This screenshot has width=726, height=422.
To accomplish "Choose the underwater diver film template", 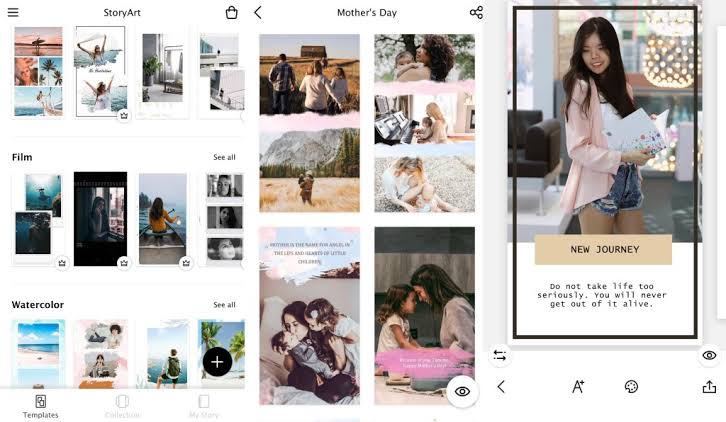I will pos(38,219).
